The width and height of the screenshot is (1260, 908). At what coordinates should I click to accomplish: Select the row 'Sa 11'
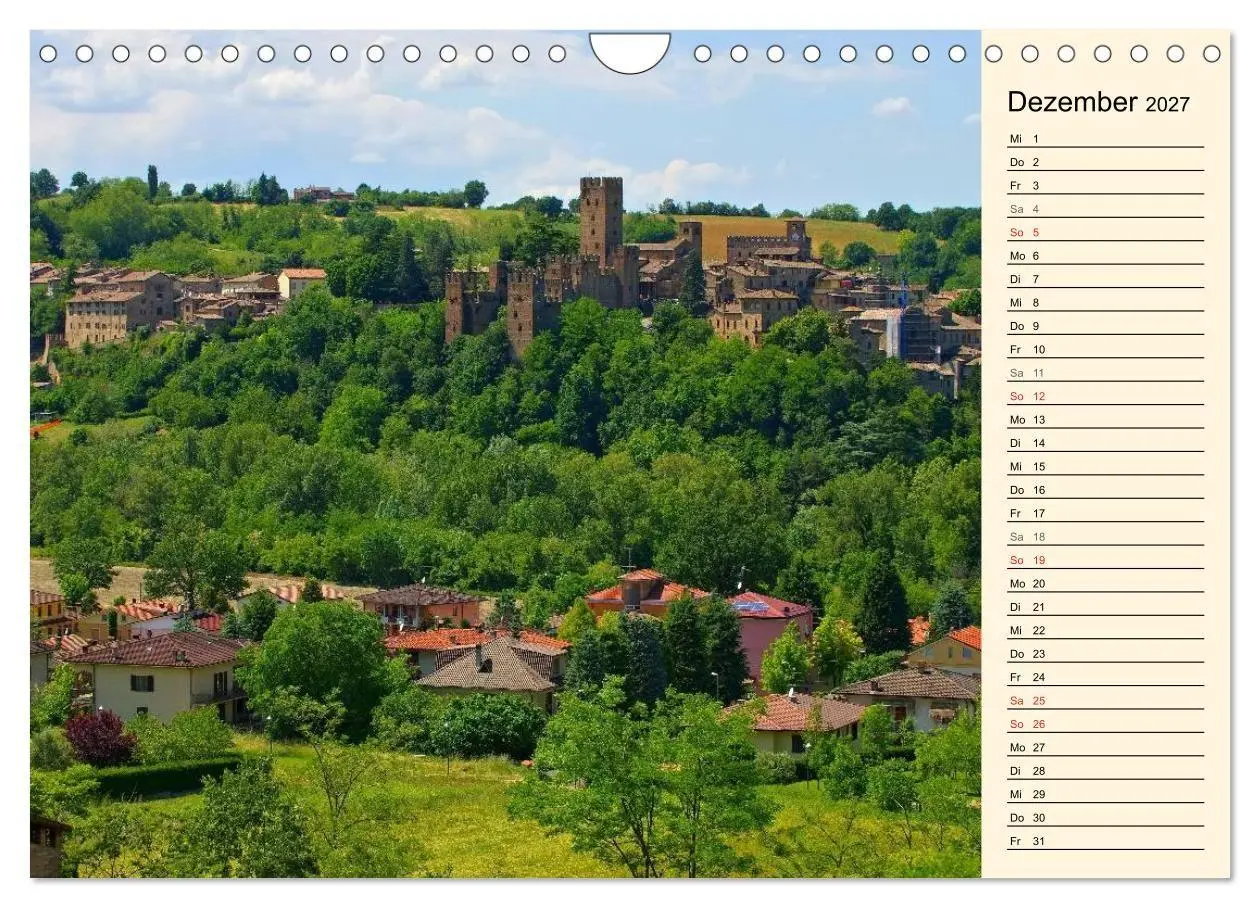1105,373
